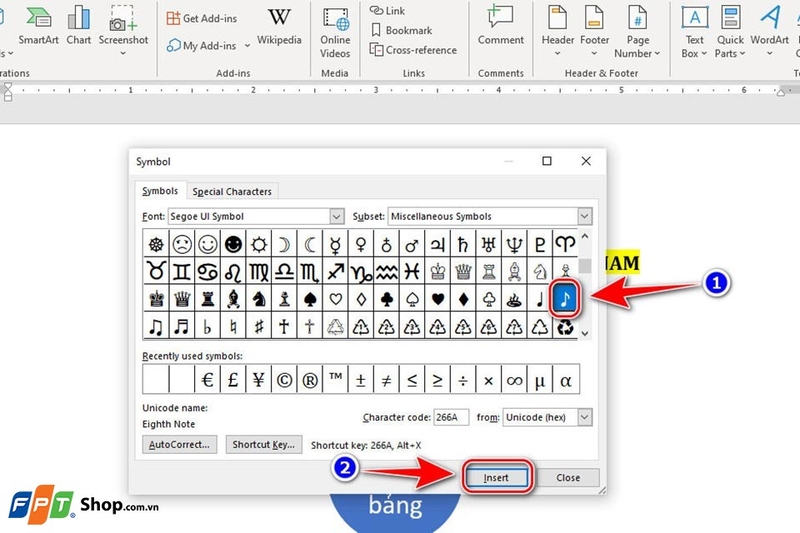
Task: Select the music flat sign symbol
Action: tap(208, 326)
